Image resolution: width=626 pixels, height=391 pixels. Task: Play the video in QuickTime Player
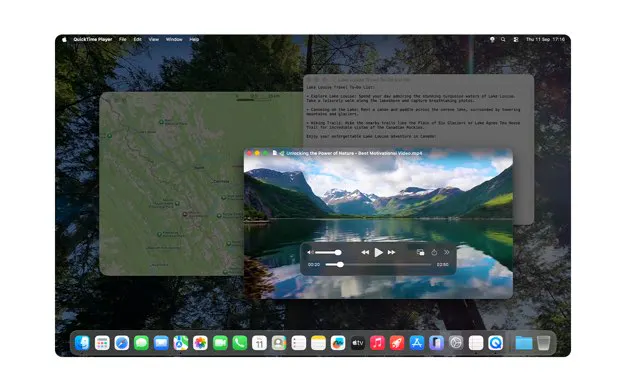378,252
